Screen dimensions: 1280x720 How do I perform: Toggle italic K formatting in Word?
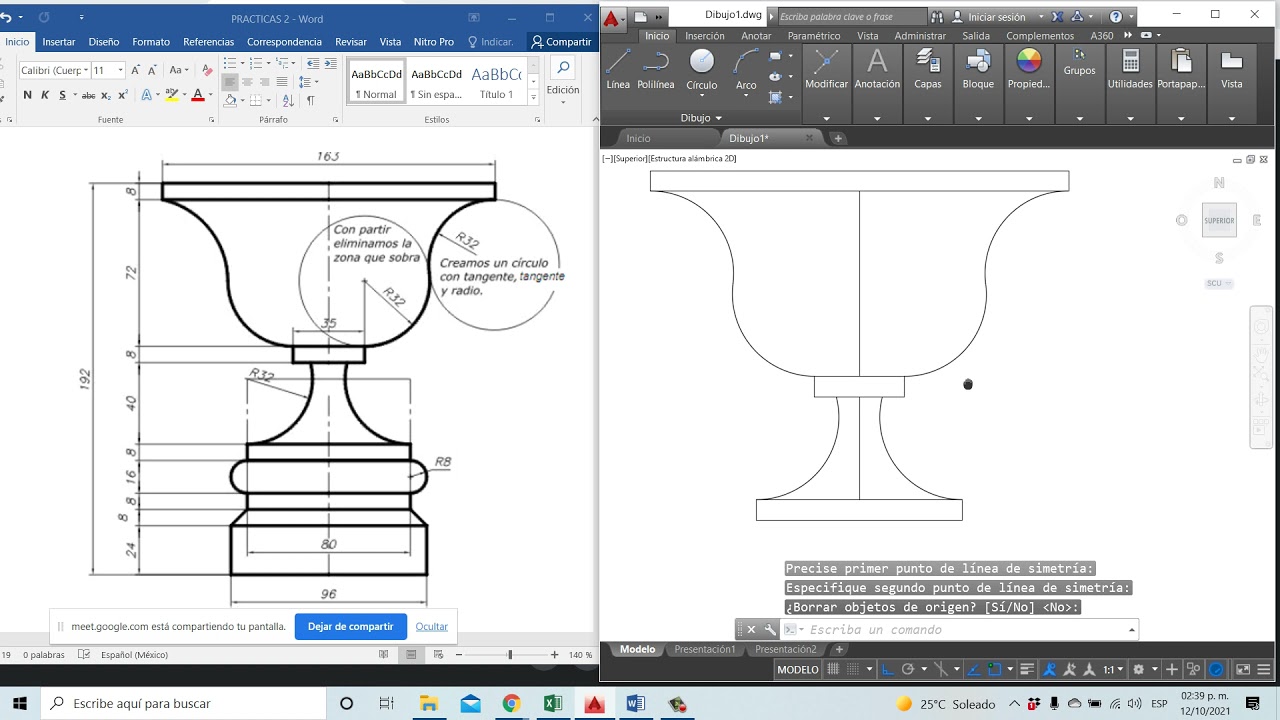click(x=45, y=95)
